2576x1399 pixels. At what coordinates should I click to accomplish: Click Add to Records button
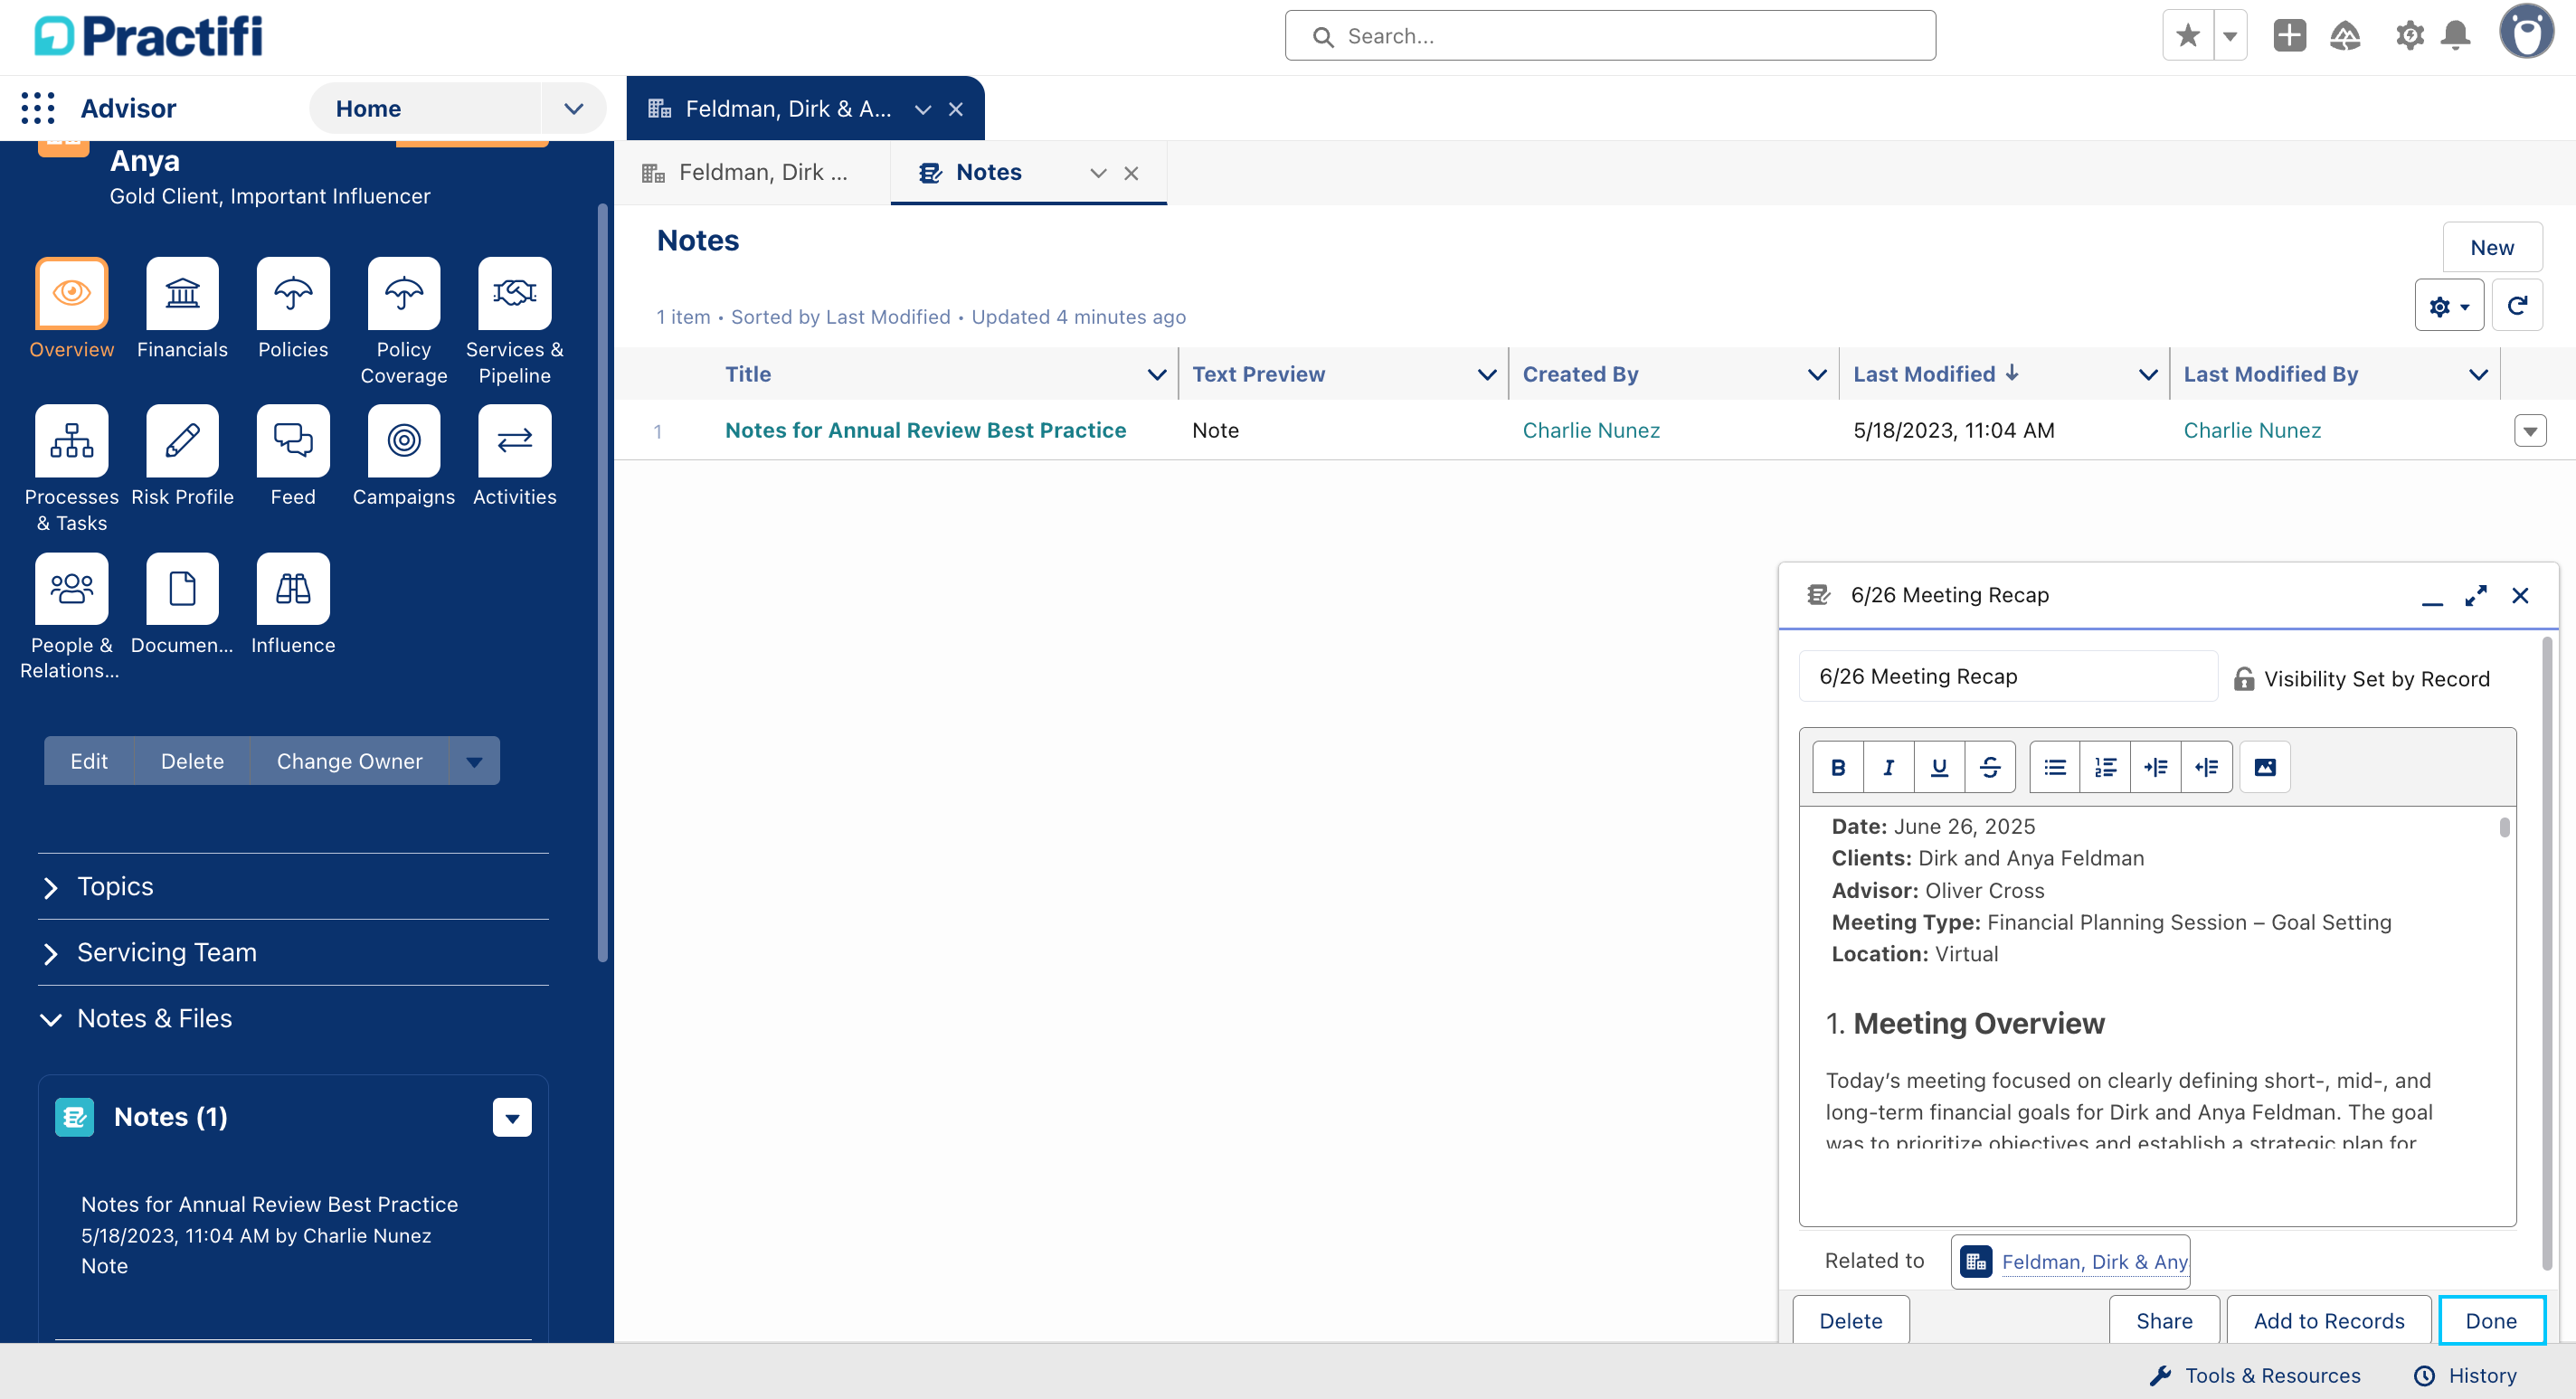tap(2329, 1320)
